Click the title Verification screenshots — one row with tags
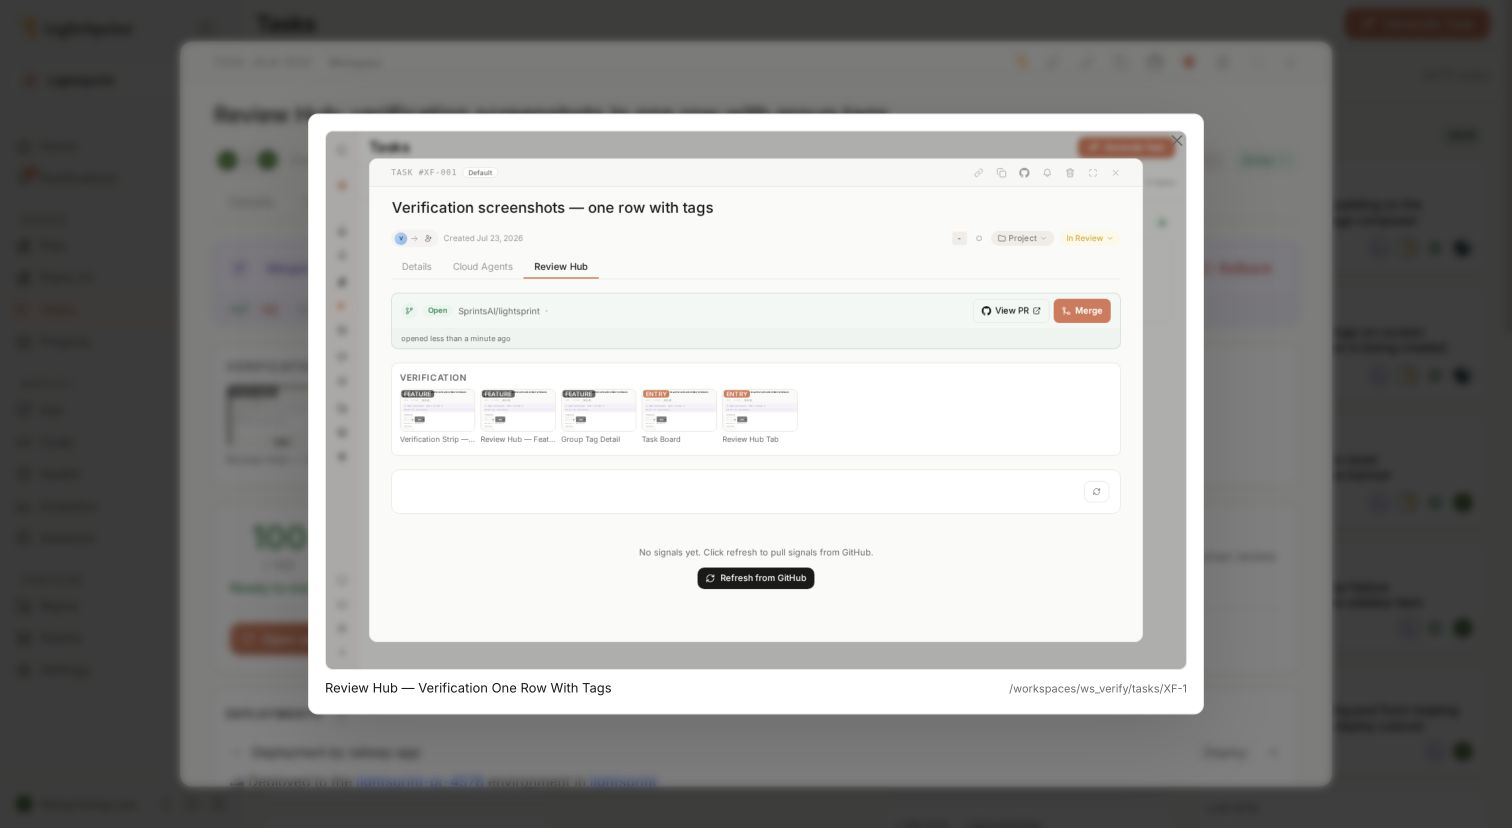 [553, 208]
